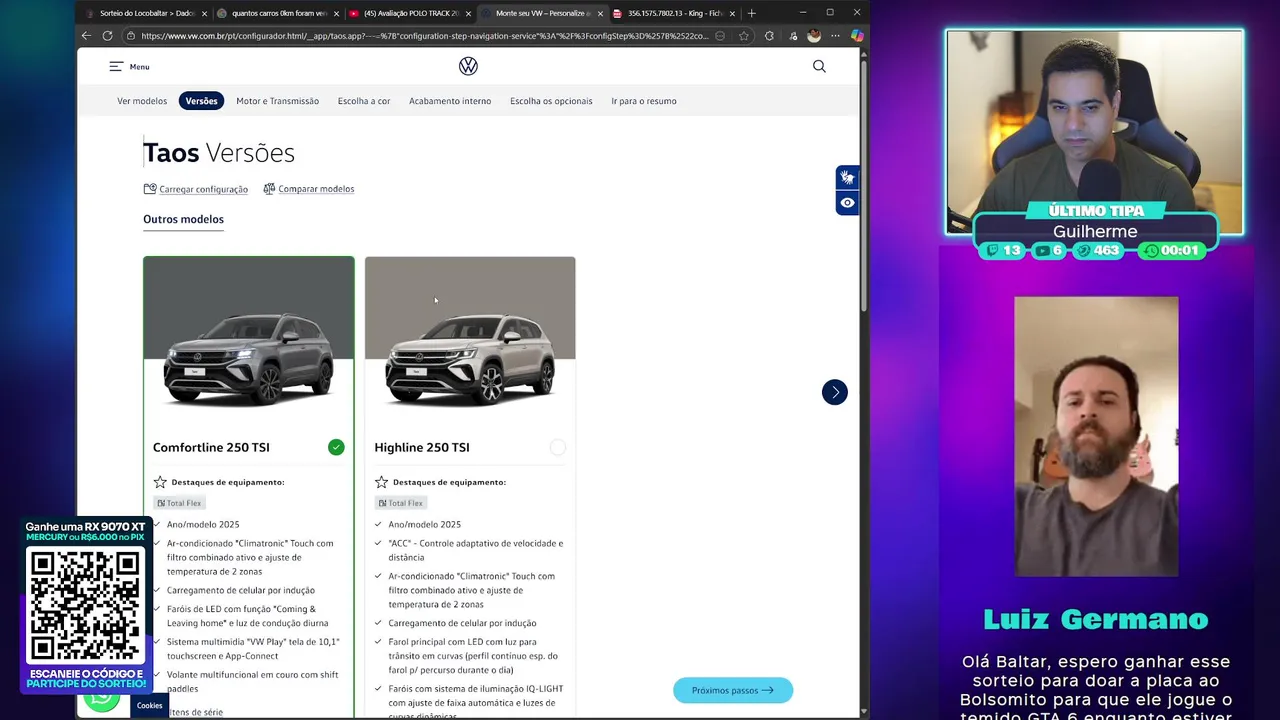1280x720 pixels.
Task: Go to Ir para o resumo step
Action: (x=644, y=101)
